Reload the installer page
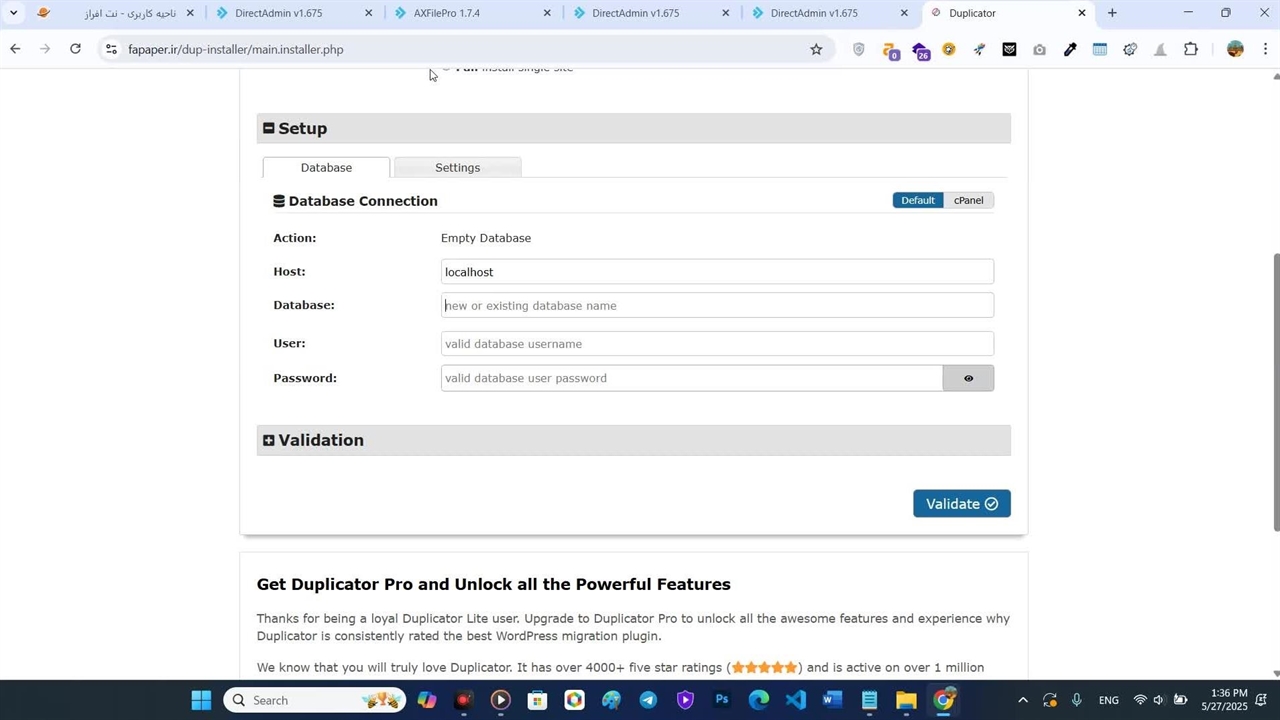 75,49
